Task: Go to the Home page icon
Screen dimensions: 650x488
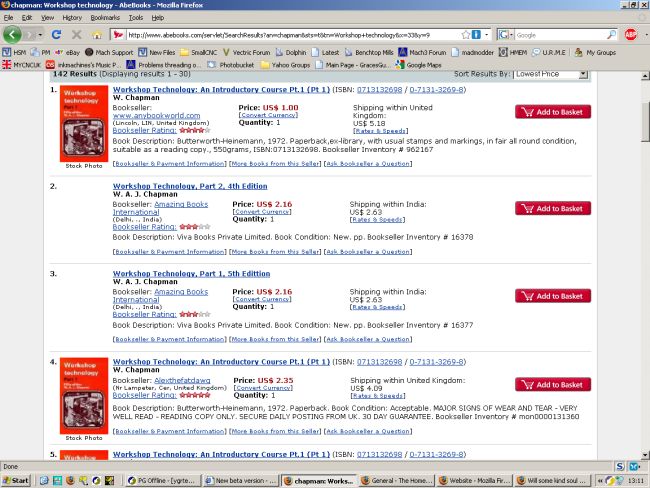Action: click(x=97, y=35)
